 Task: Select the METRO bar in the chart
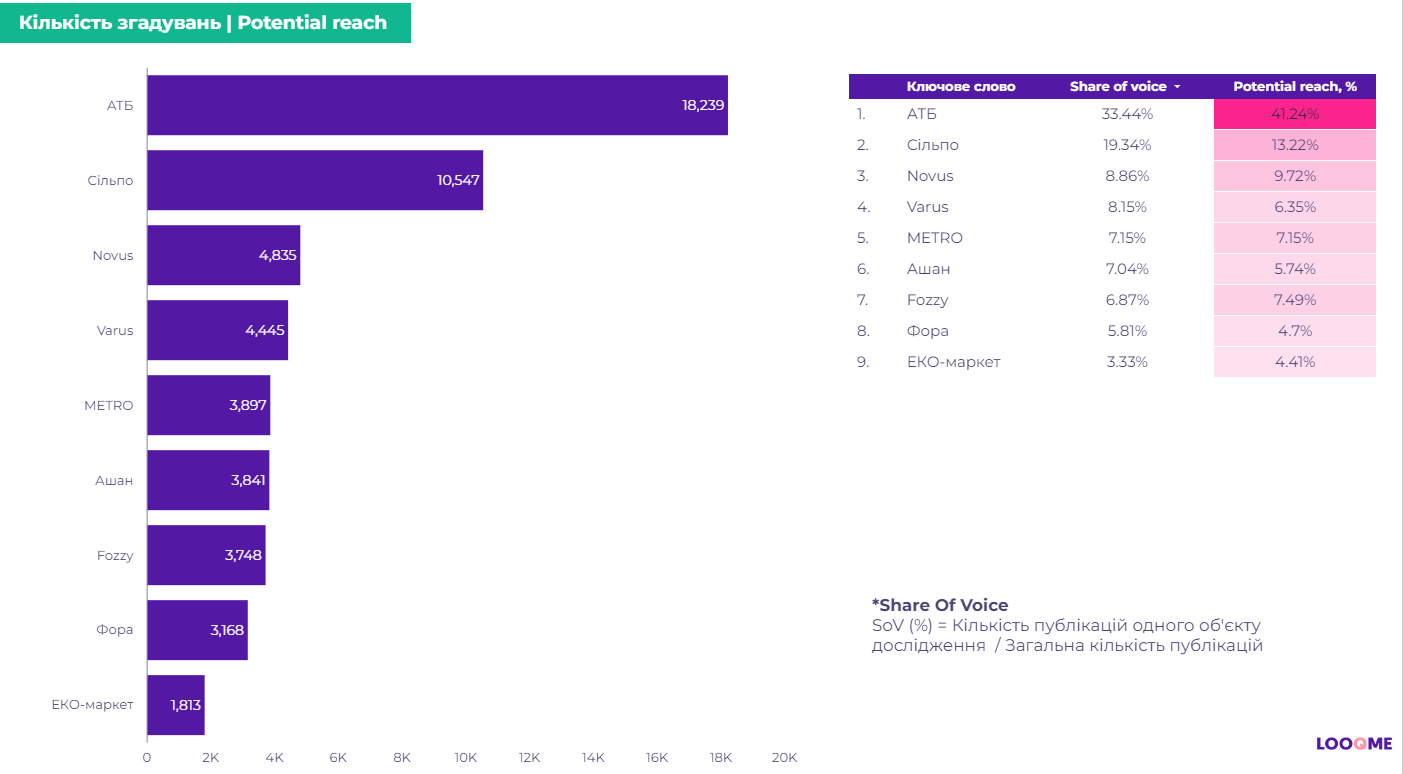coord(208,405)
